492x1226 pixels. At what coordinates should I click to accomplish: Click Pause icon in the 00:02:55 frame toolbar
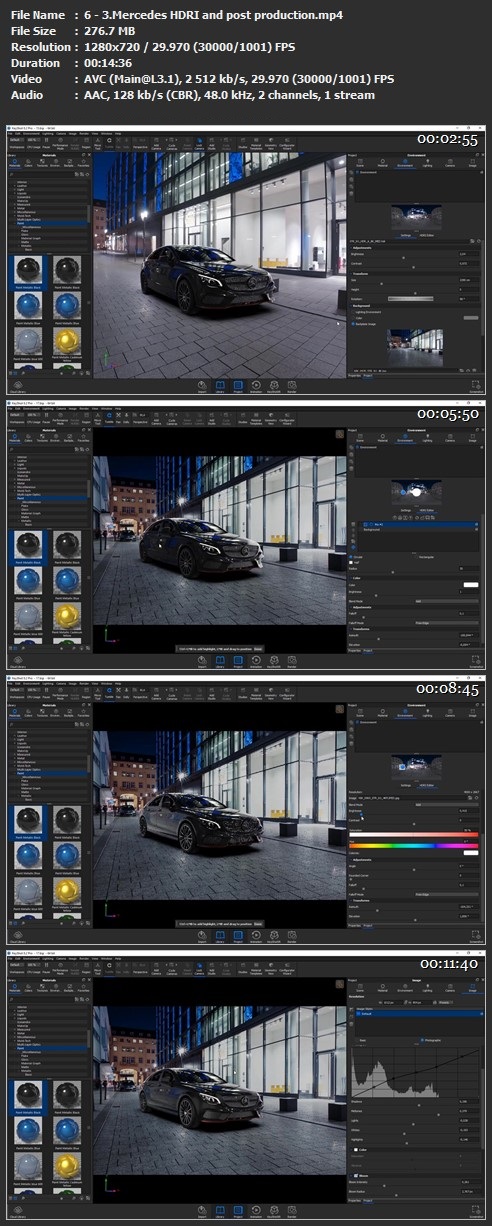click(46, 143)
